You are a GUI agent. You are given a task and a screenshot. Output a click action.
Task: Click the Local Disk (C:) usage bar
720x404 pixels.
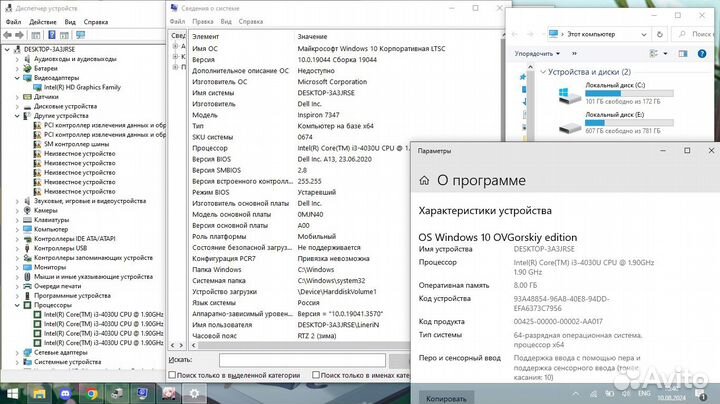(629, 94)
